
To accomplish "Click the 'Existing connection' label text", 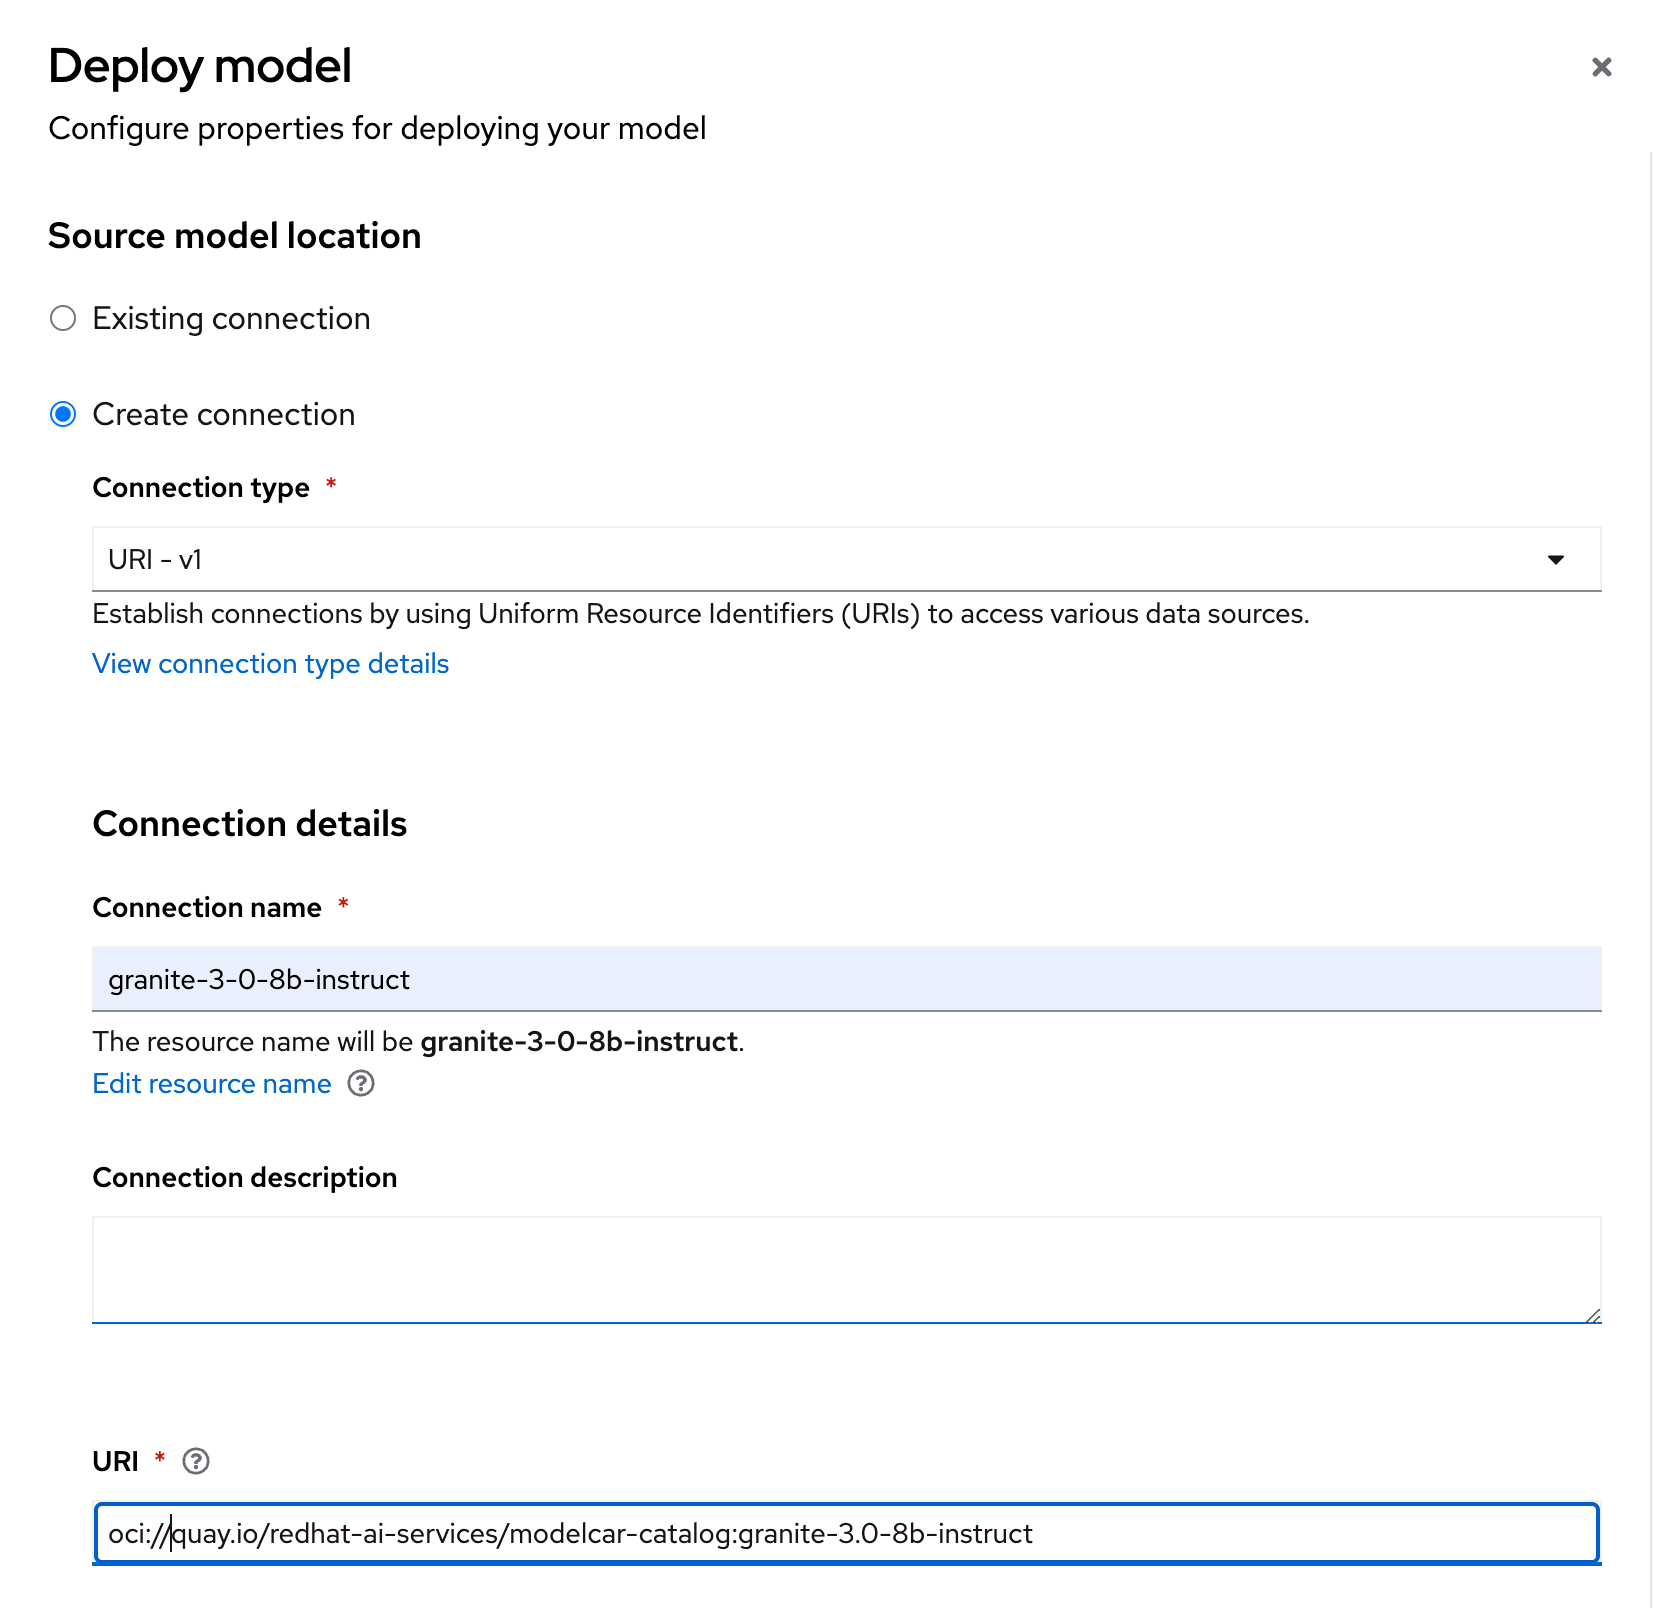I will pos(231,319).
